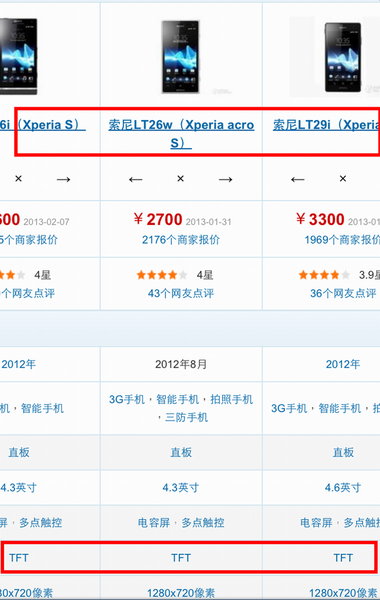Move the Xperia S column right using its arrow
Screen dimensions: 380x600
point(64,179)
